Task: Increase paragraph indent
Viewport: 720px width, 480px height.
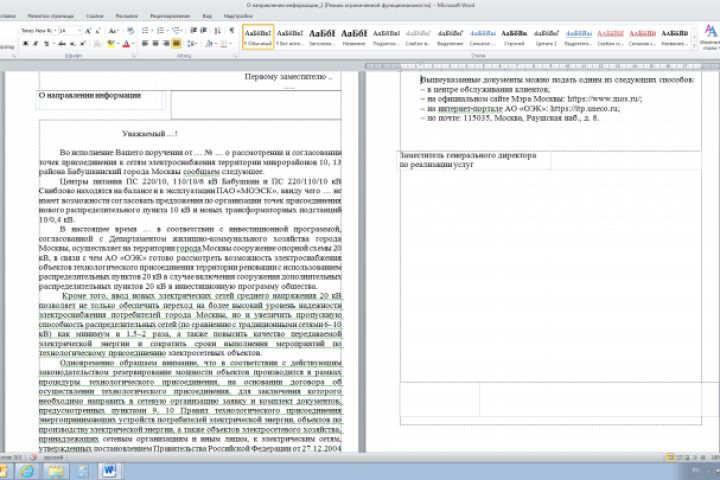Action: [203, 31]
